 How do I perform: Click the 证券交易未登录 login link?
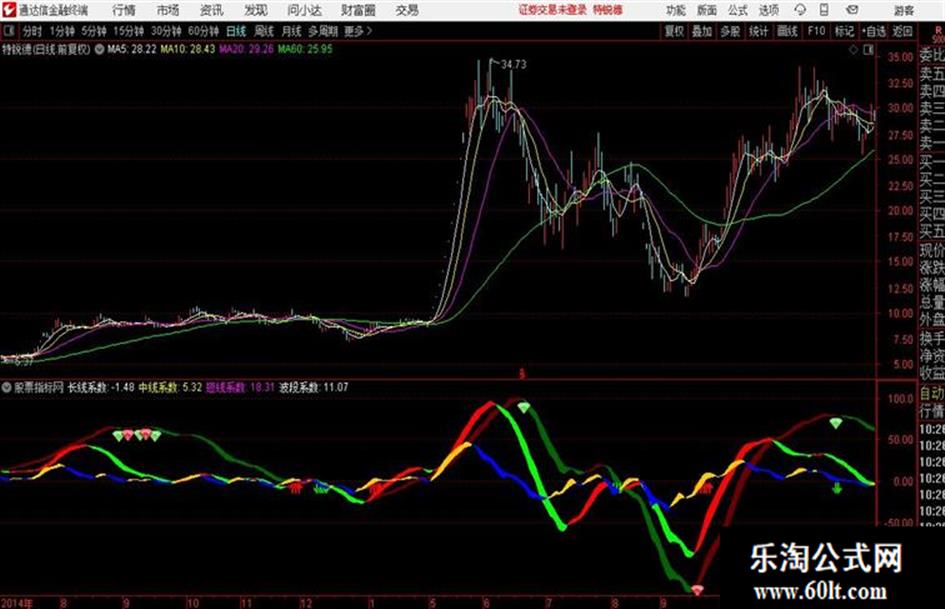click(x=553, y=10)
